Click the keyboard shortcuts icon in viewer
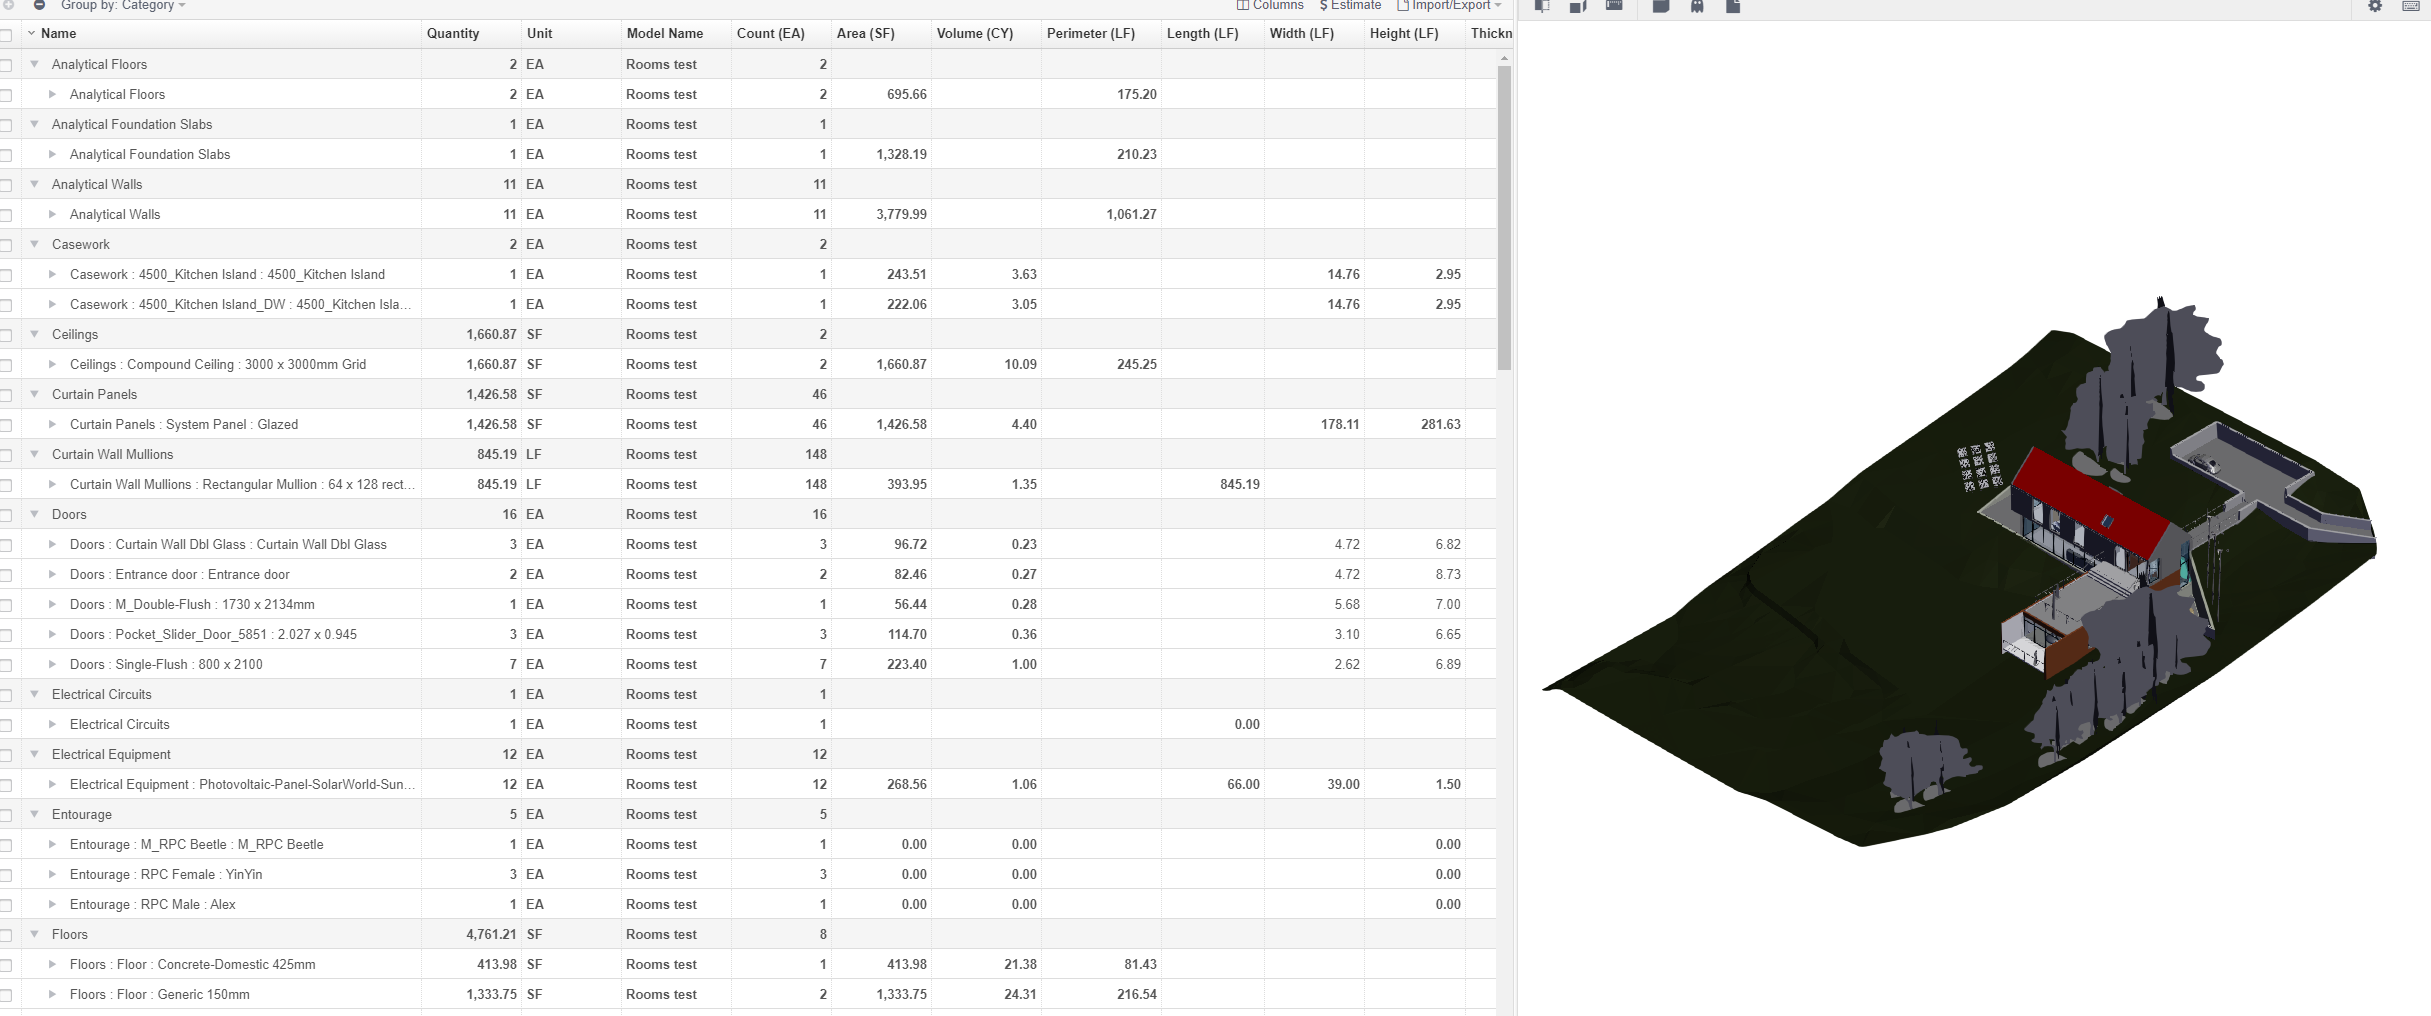This screenshot has width=2431, height=1016. click(x=2411, y=6)
